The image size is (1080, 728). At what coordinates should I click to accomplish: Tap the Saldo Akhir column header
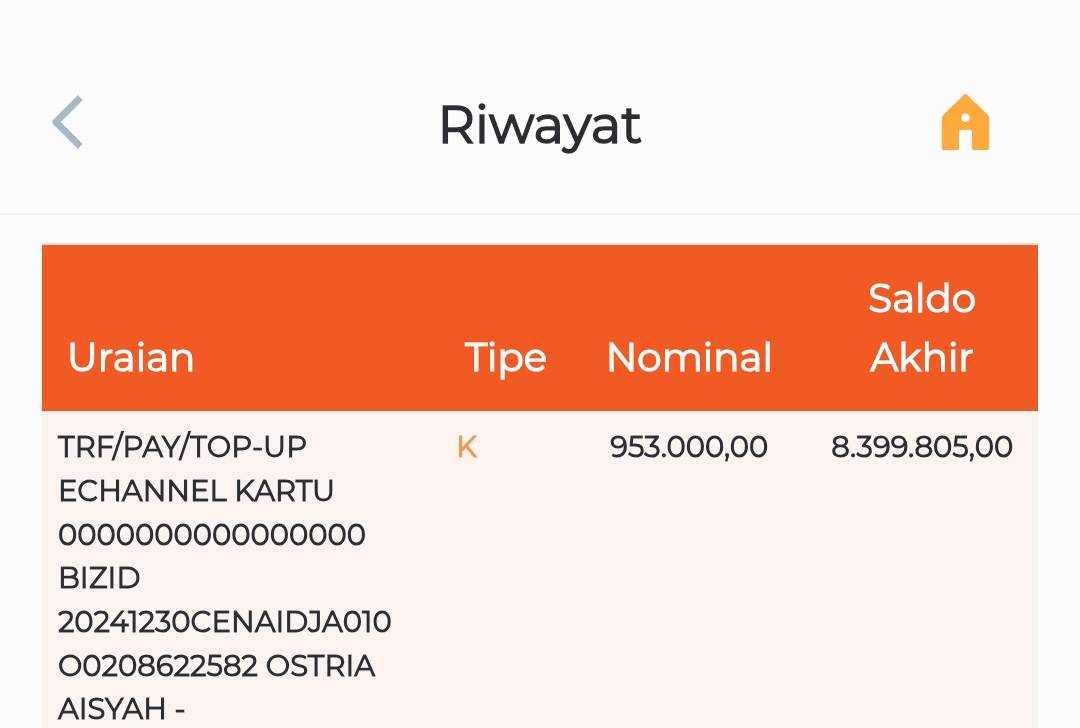[921, 328]
